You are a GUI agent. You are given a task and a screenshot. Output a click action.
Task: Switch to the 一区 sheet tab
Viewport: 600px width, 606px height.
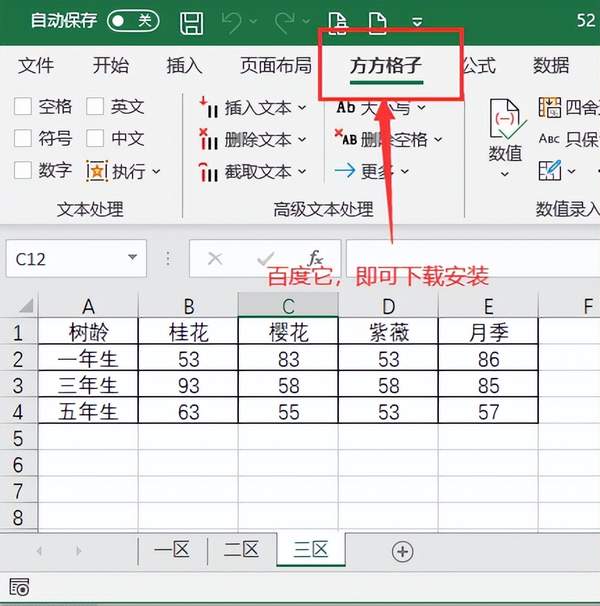click(172, 550)
